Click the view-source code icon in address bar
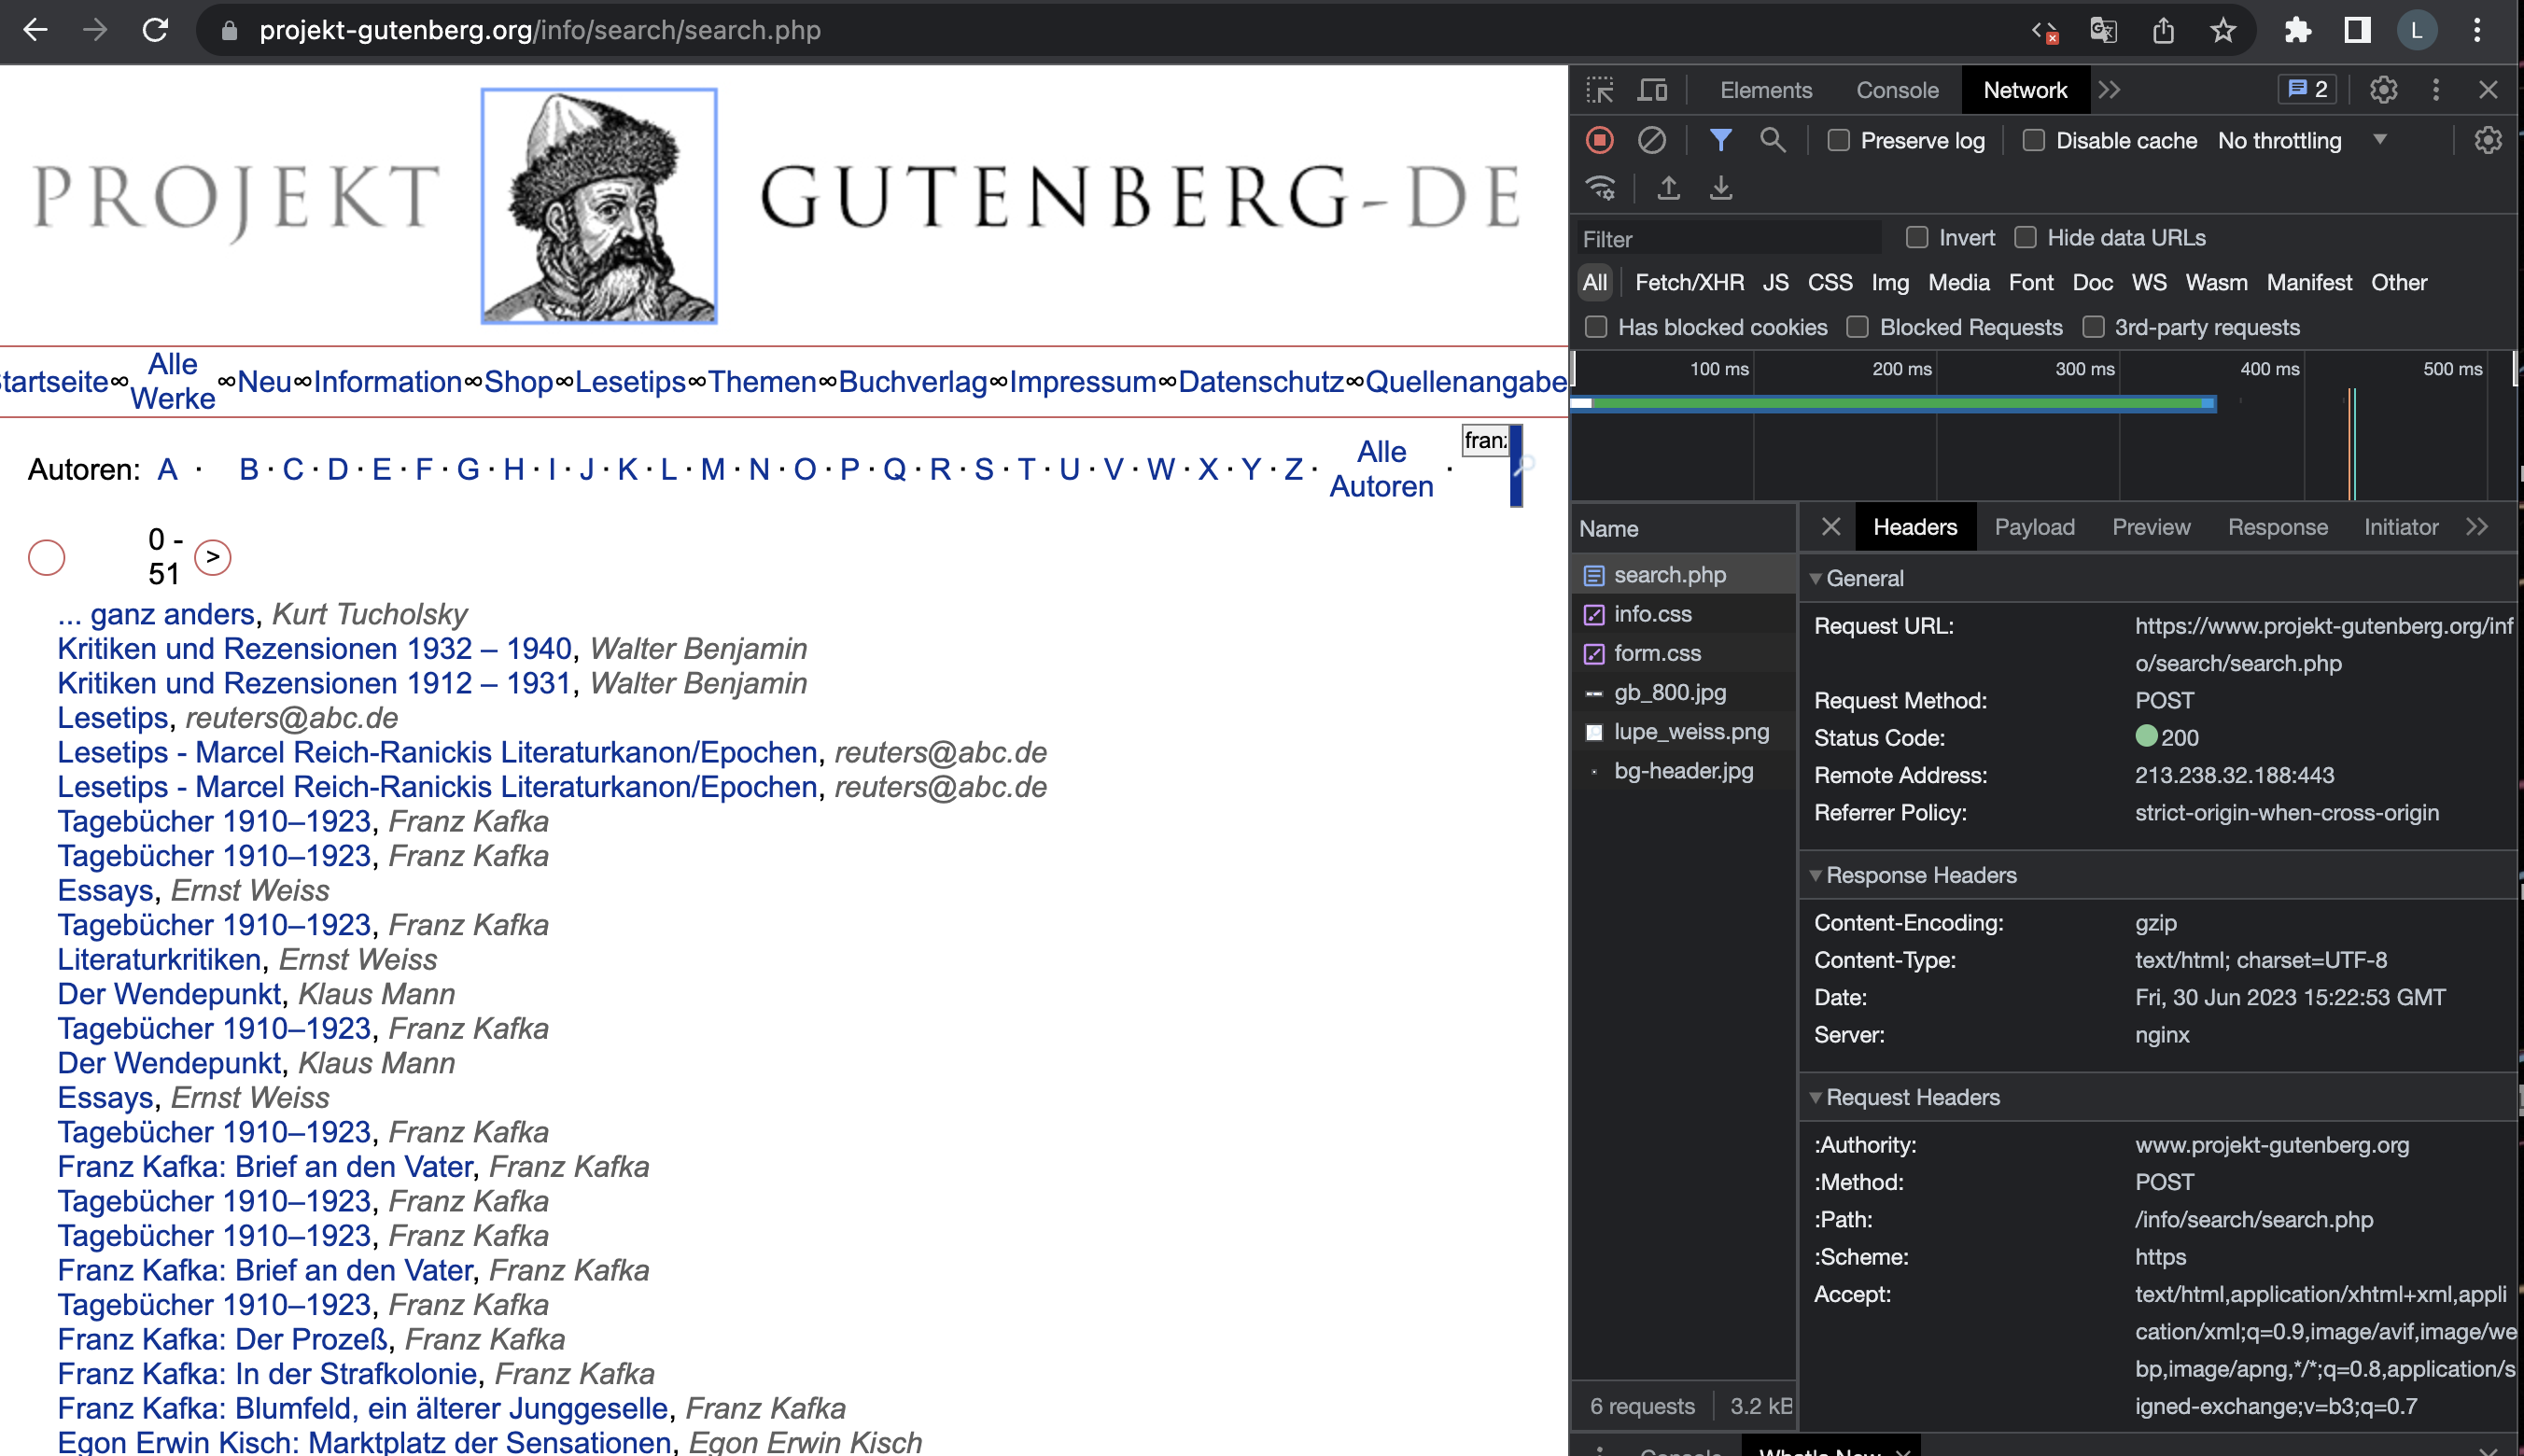The image size is (2524, 1456). 2044,30
